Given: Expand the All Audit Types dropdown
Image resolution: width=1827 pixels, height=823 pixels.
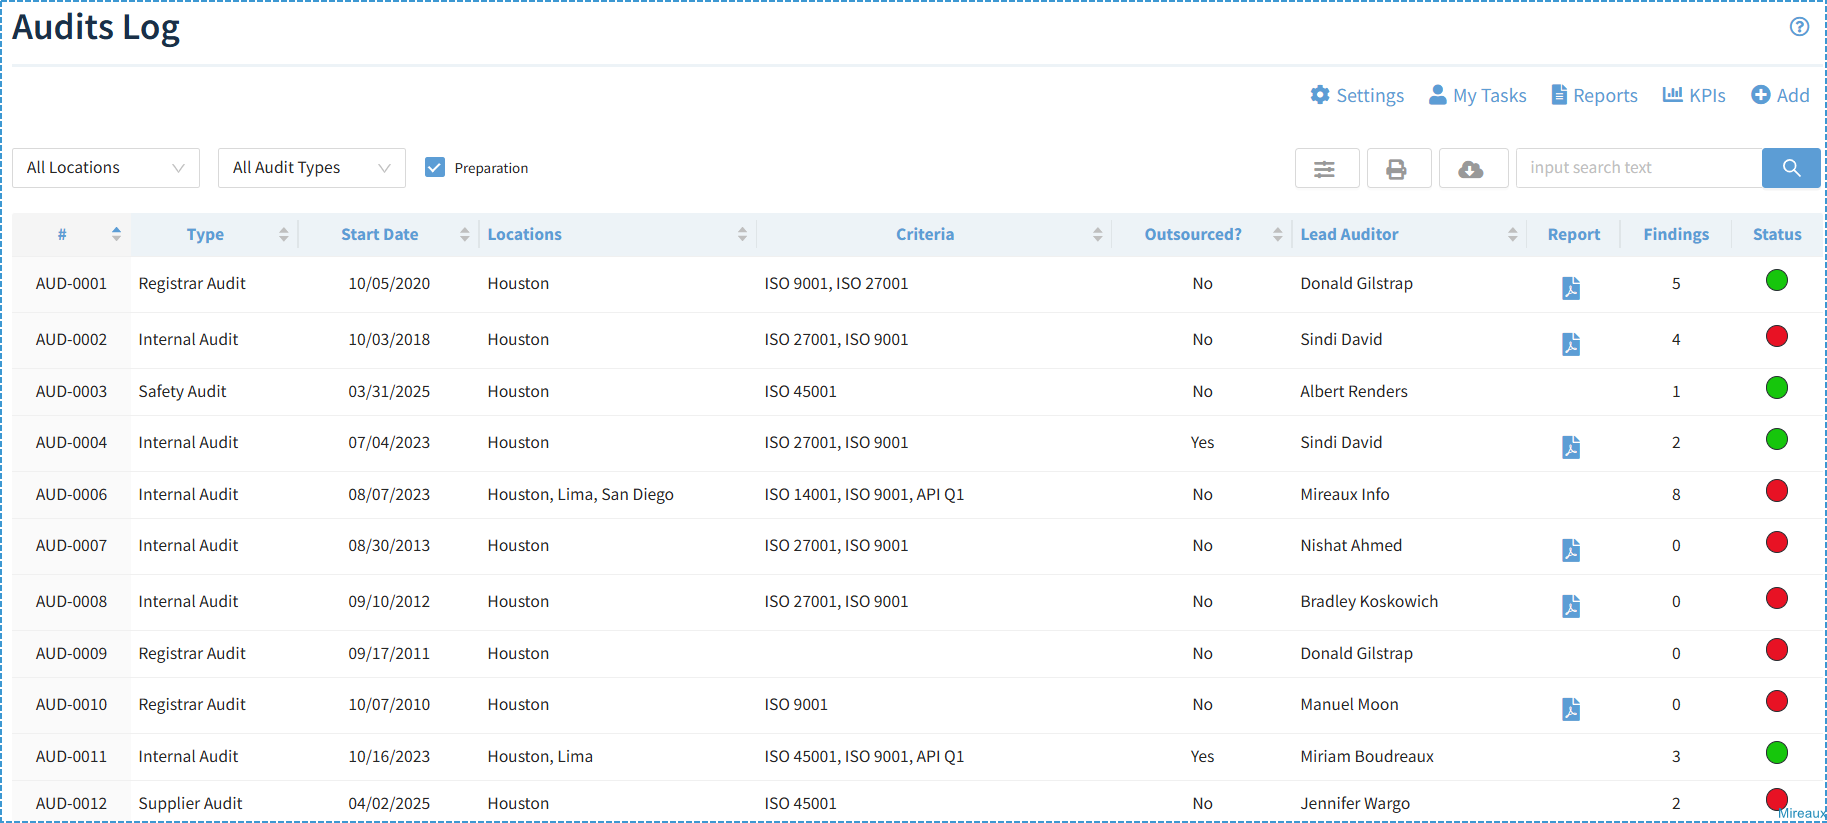Looking at the screenshot, I should 311,168.
